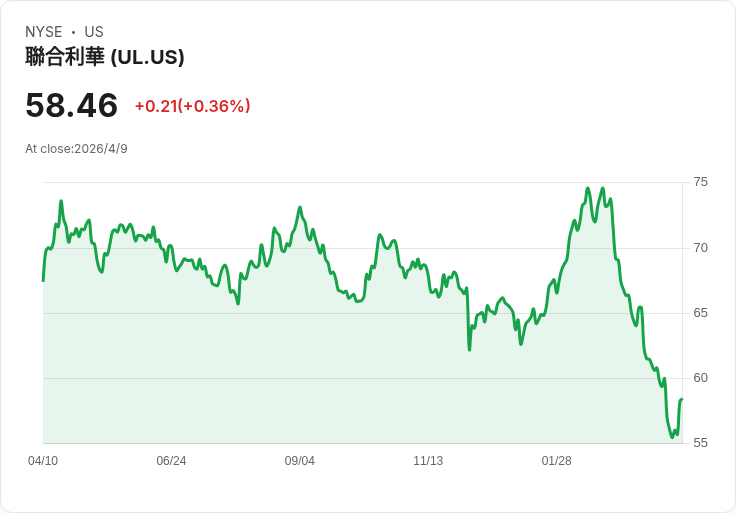Click the NYSE exchange label
Viewport: 736px width, 513px height.
(44, 32)
